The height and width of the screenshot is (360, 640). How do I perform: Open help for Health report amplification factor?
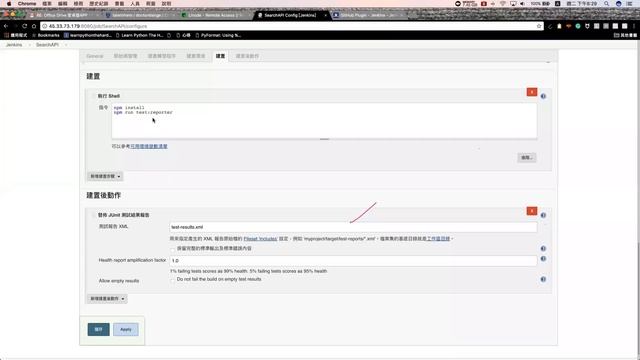(x=543, y=258)
